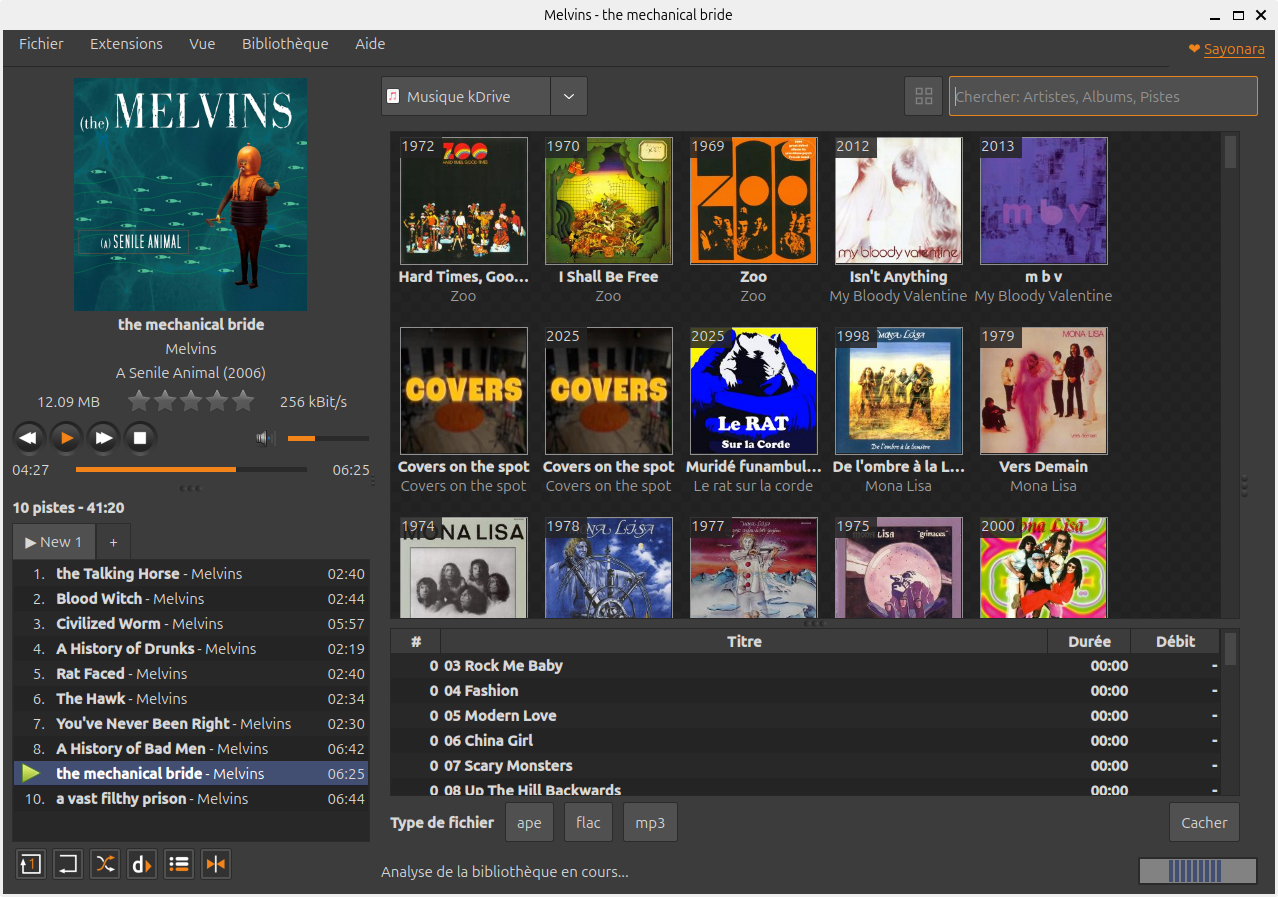Screen dimensions: 1278x897
Task: Switch to the New 1 playlist tab
Action: coord(54,542)
